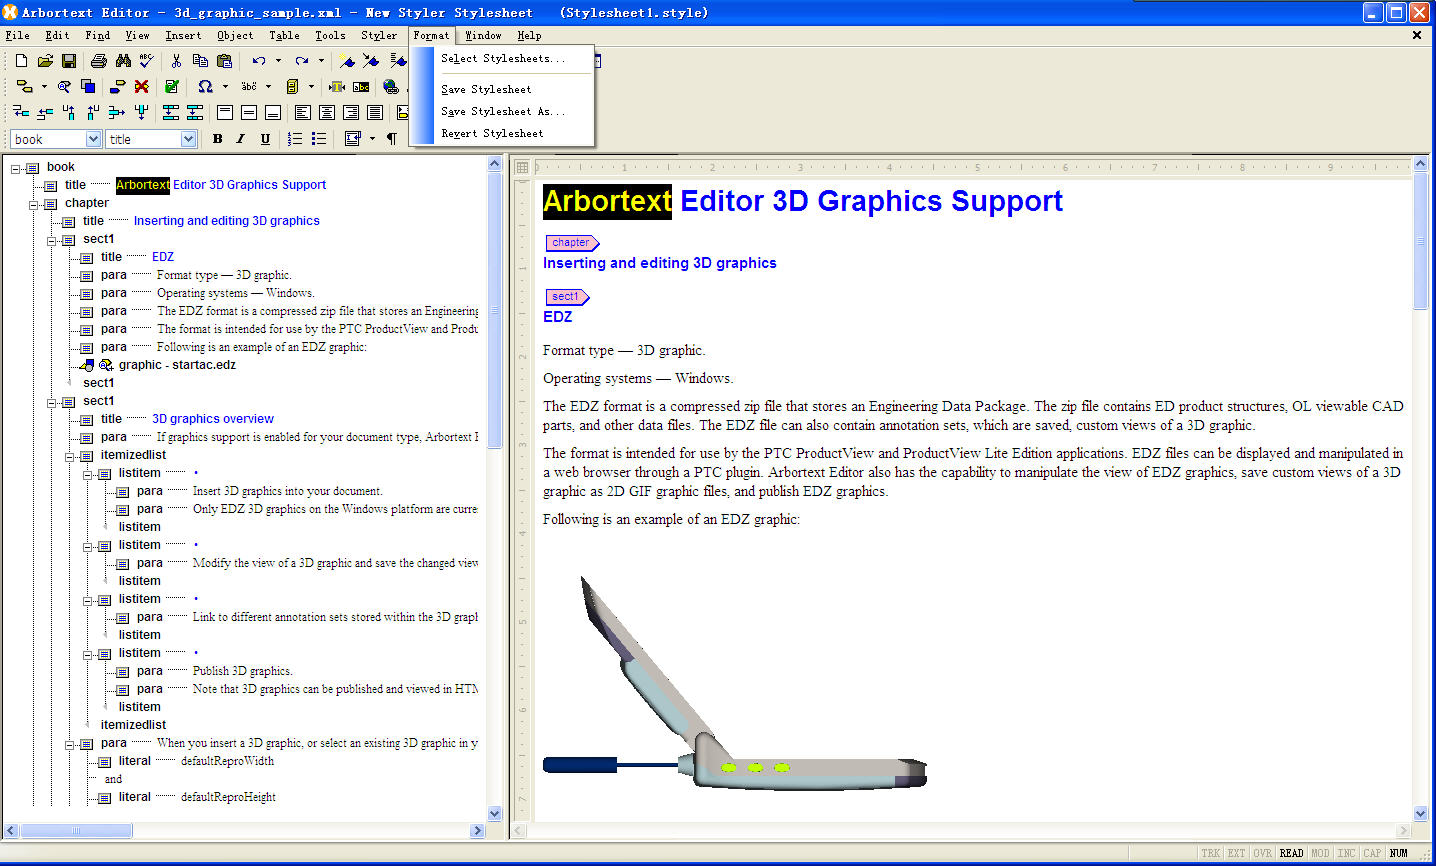Click the OVR status bar indicator

click(x=1263, y=853)
